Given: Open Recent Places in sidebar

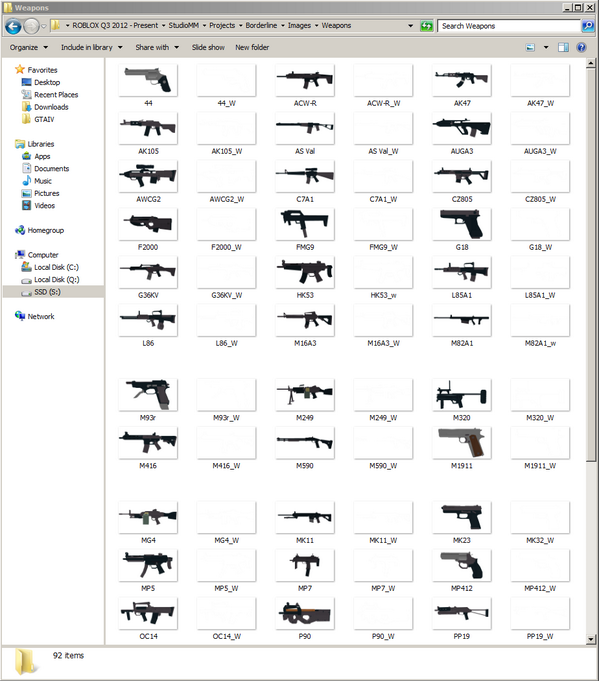Looking at the screenshot, I should 50,95.
